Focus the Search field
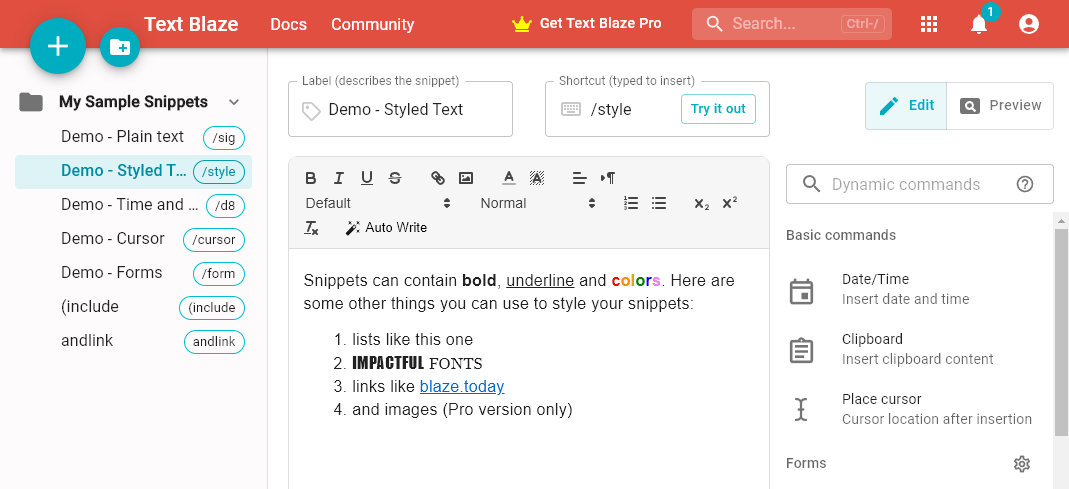 coord(792,25)
